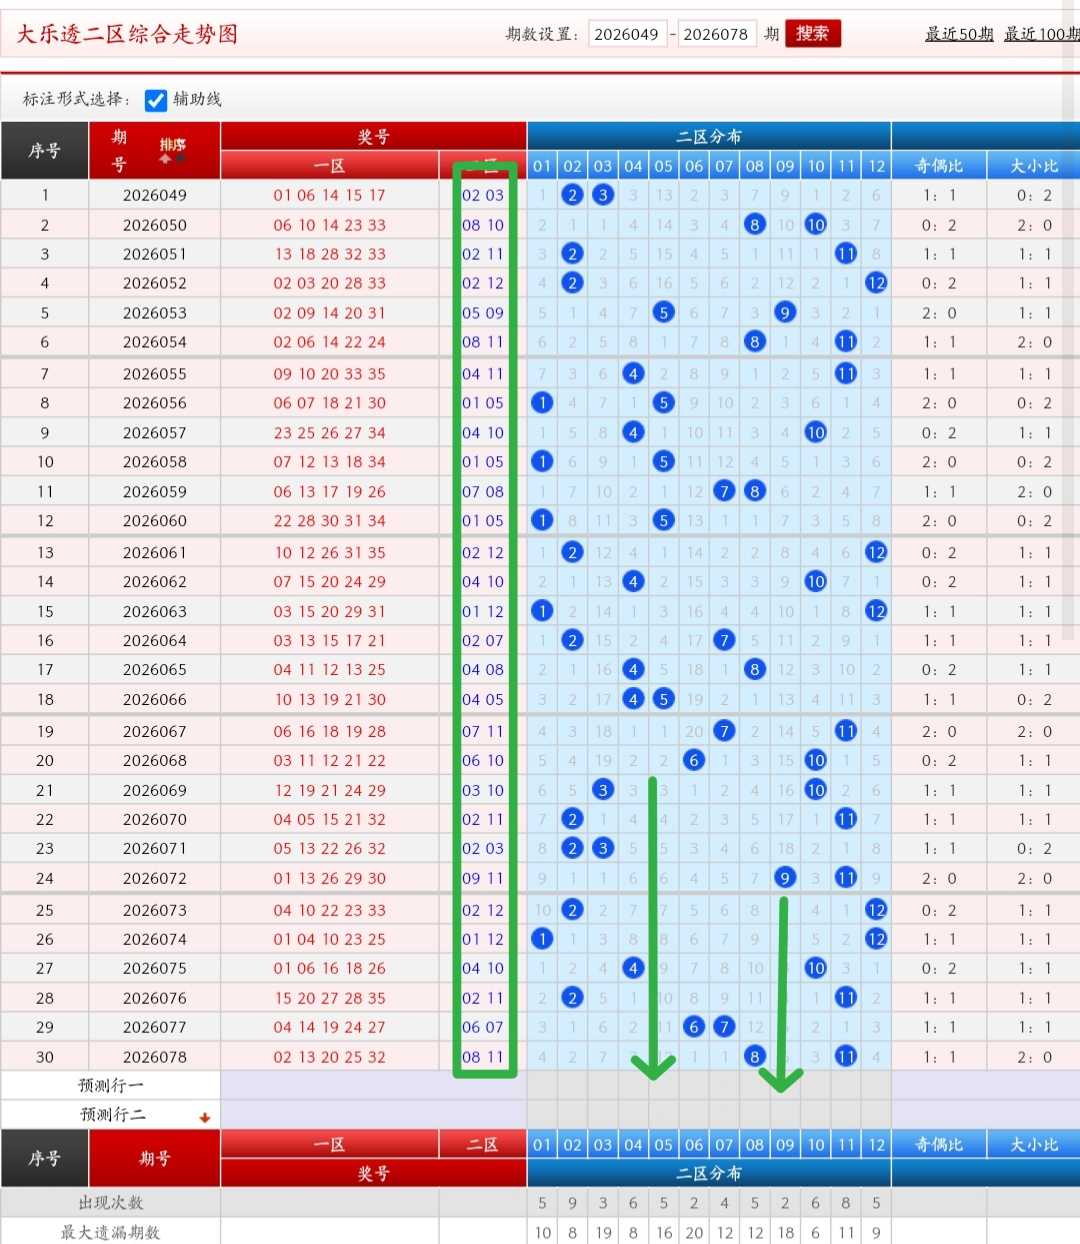Toggle the 辅助线 checkbox
Image resolution: width=1080 pixels, height=1244 pixels.
point(156,99)
